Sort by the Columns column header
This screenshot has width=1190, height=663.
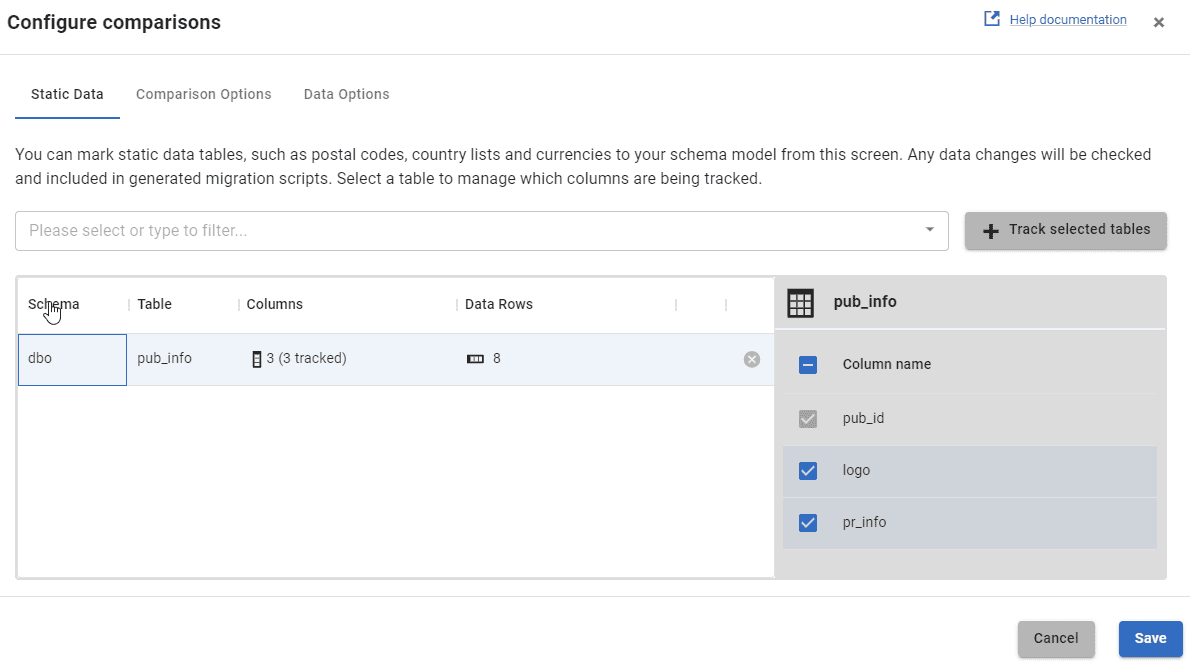coord(275,304)
